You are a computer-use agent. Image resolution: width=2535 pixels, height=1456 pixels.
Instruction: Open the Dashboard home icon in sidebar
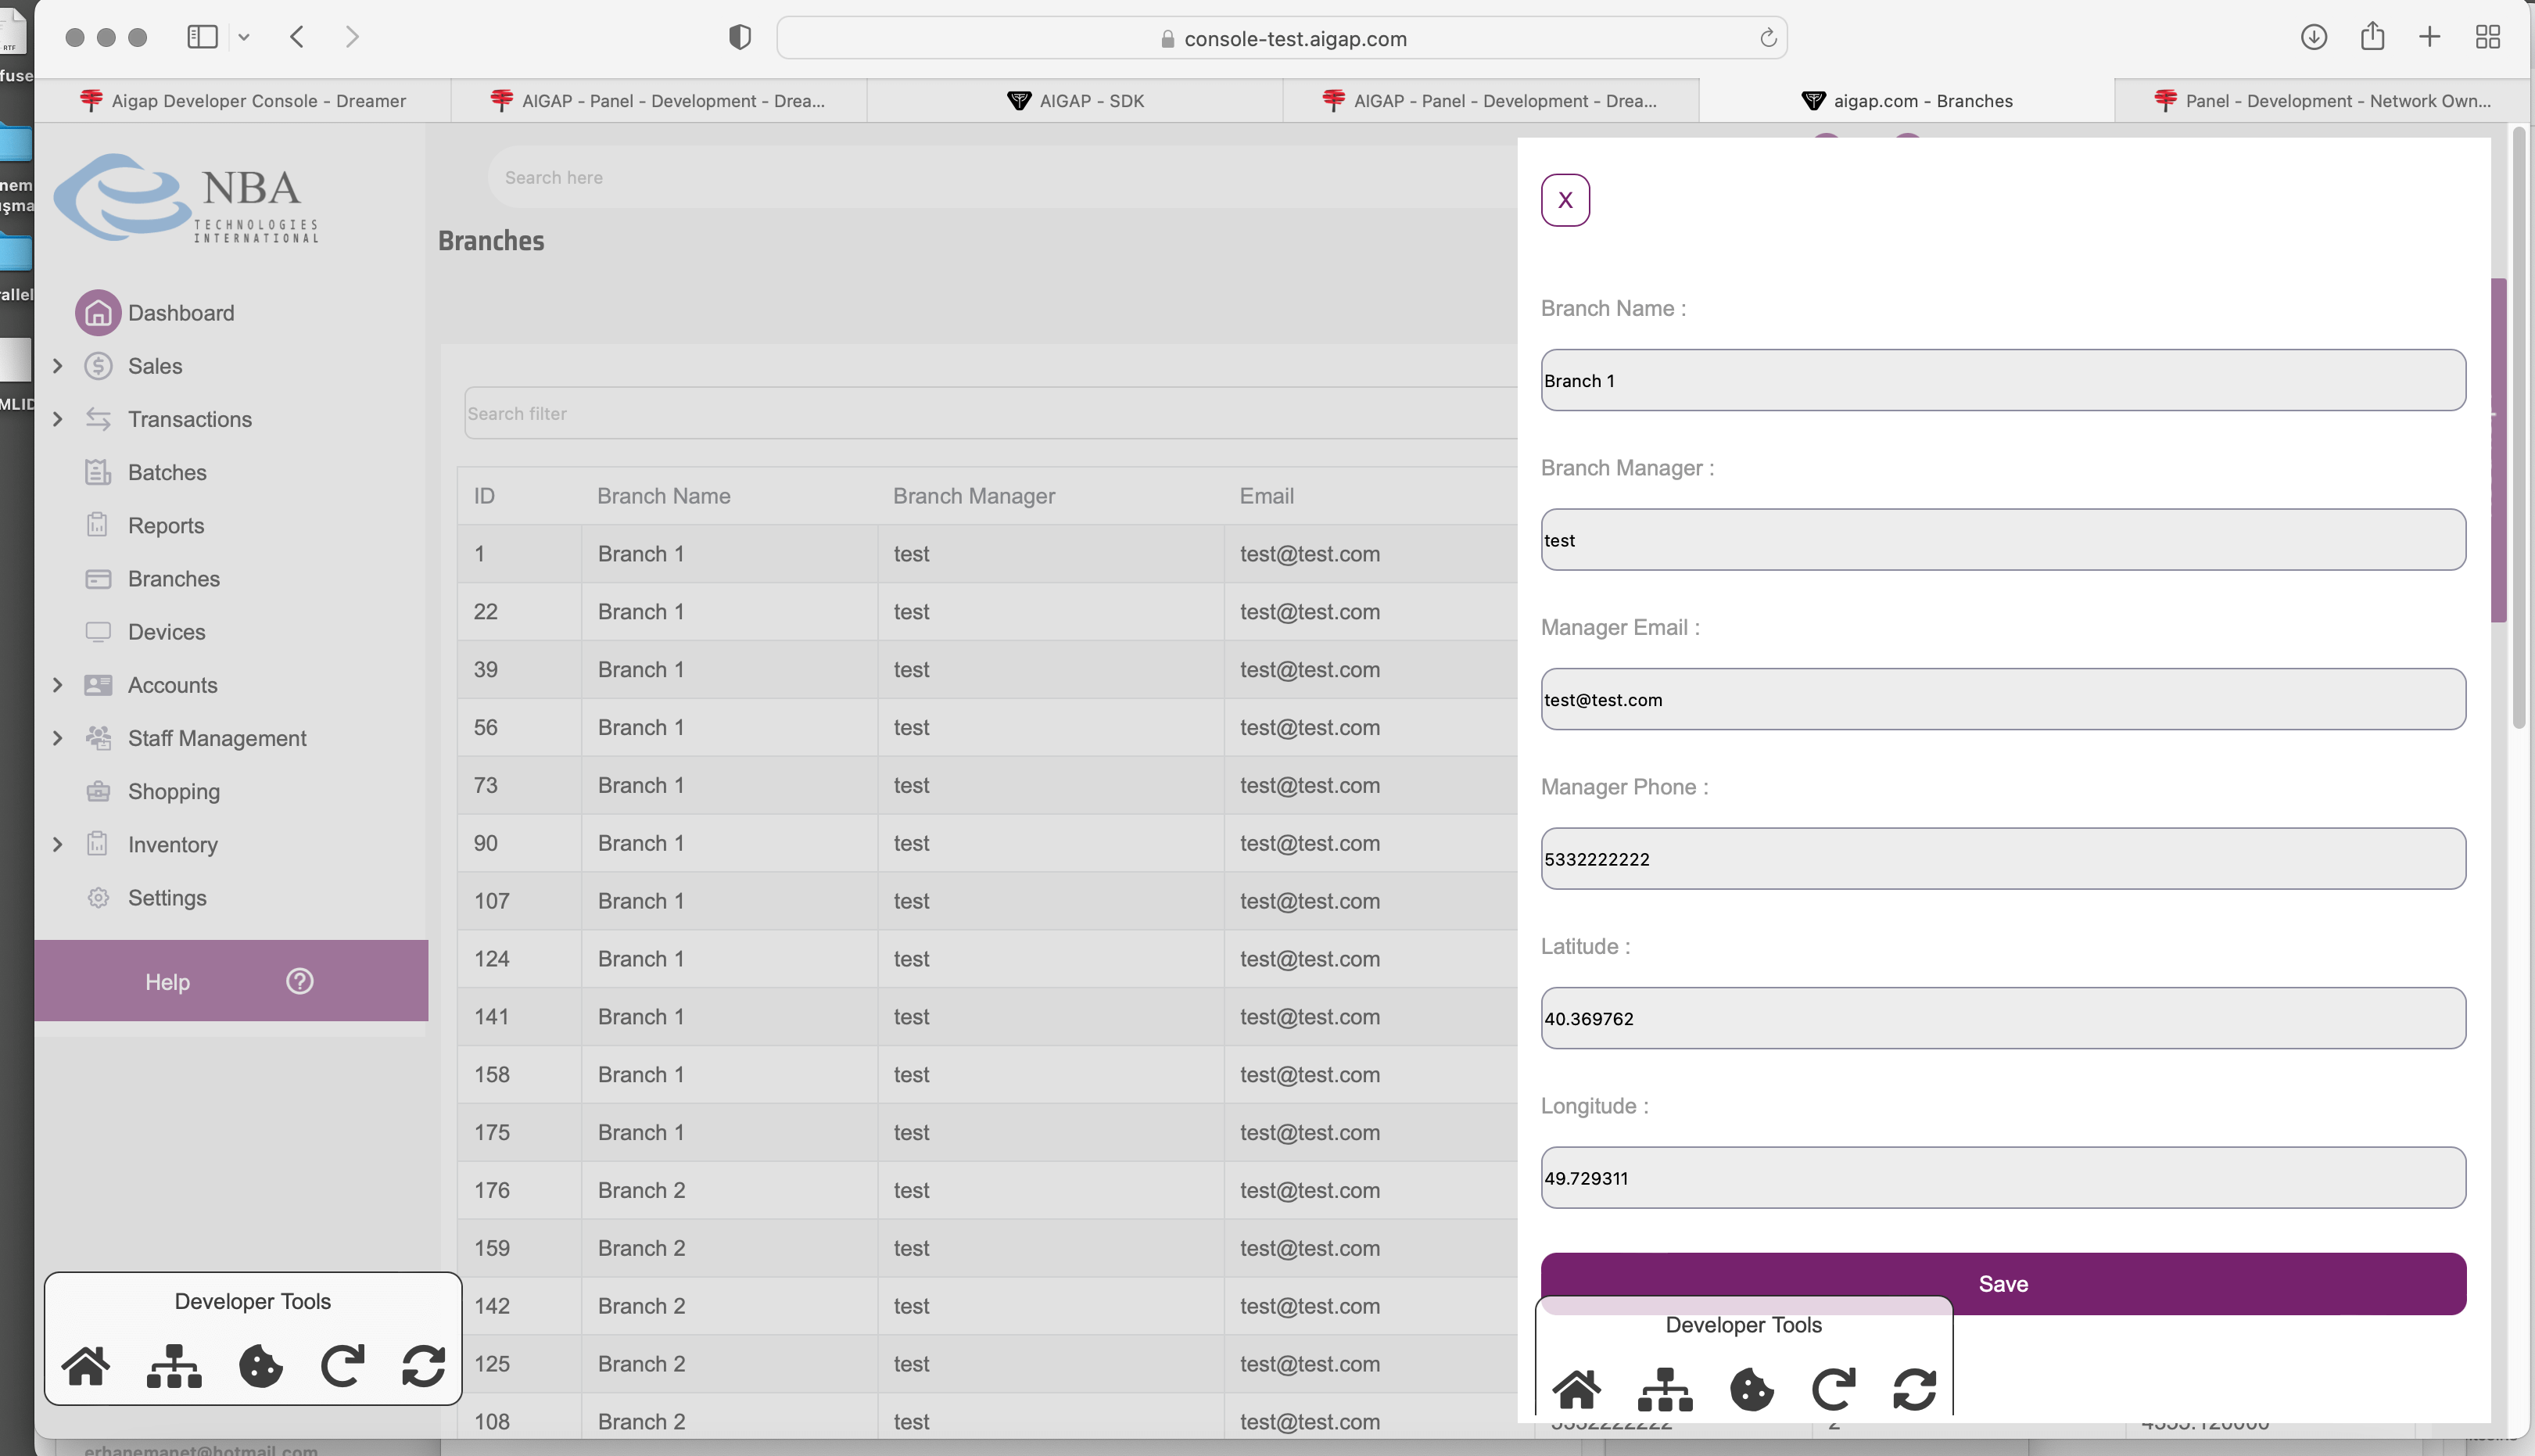(x=98, y=313)
